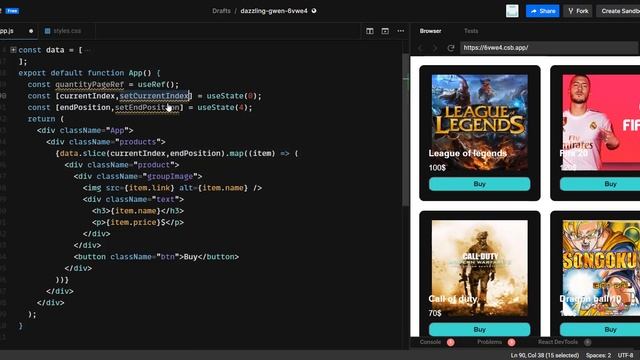Buy the League of Legends product
The image size is (640, 360).
tap(480, 184)
